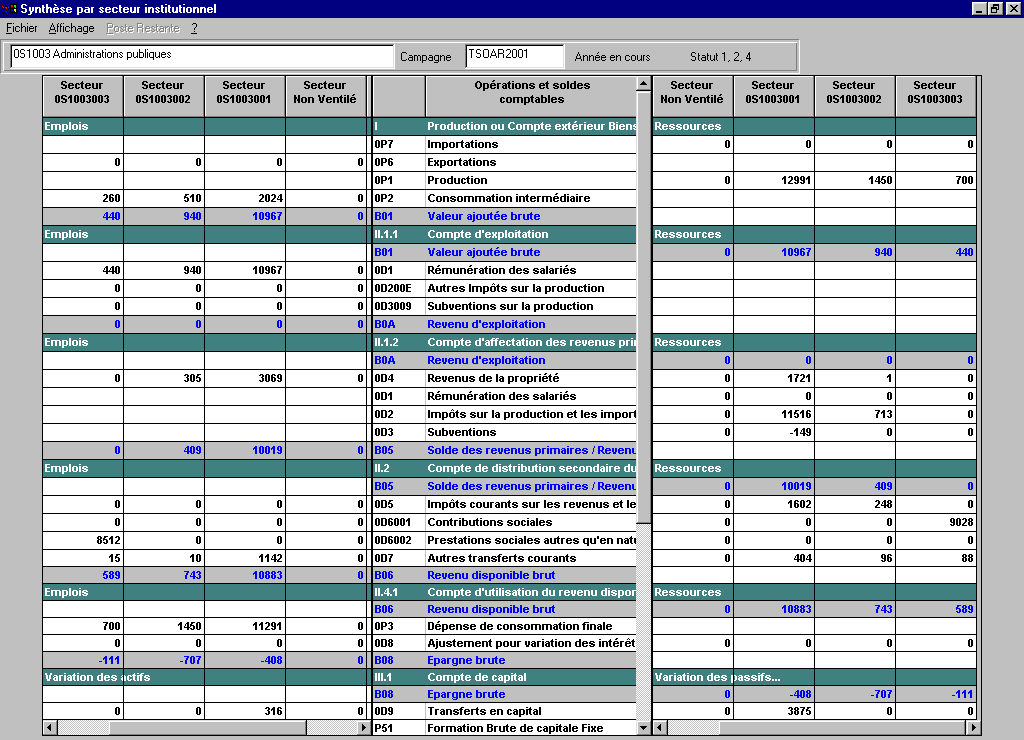Select the 0D6001 Contributions sociales row

click(x=504, y=523)
